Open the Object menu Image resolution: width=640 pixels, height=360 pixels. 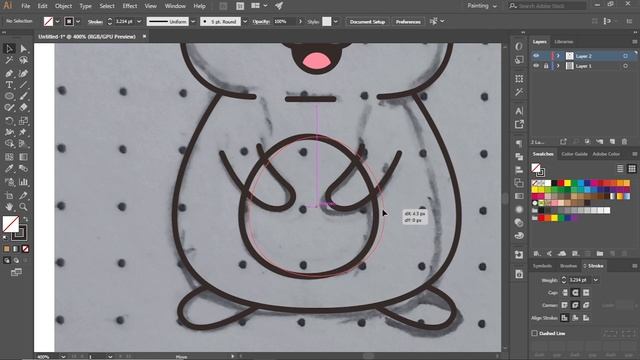pos(63,6)
